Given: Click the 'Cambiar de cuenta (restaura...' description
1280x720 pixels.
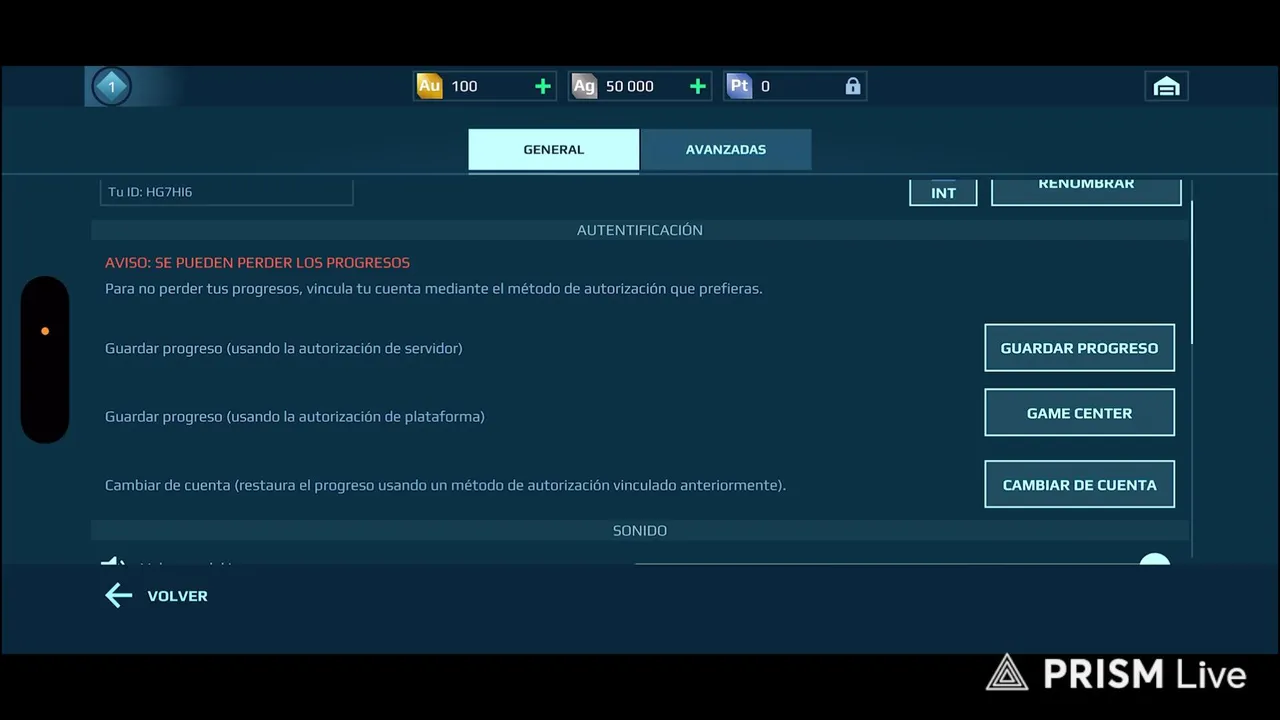Looking at the screenshot, I should pyautogui.click(x=445, y=485).
